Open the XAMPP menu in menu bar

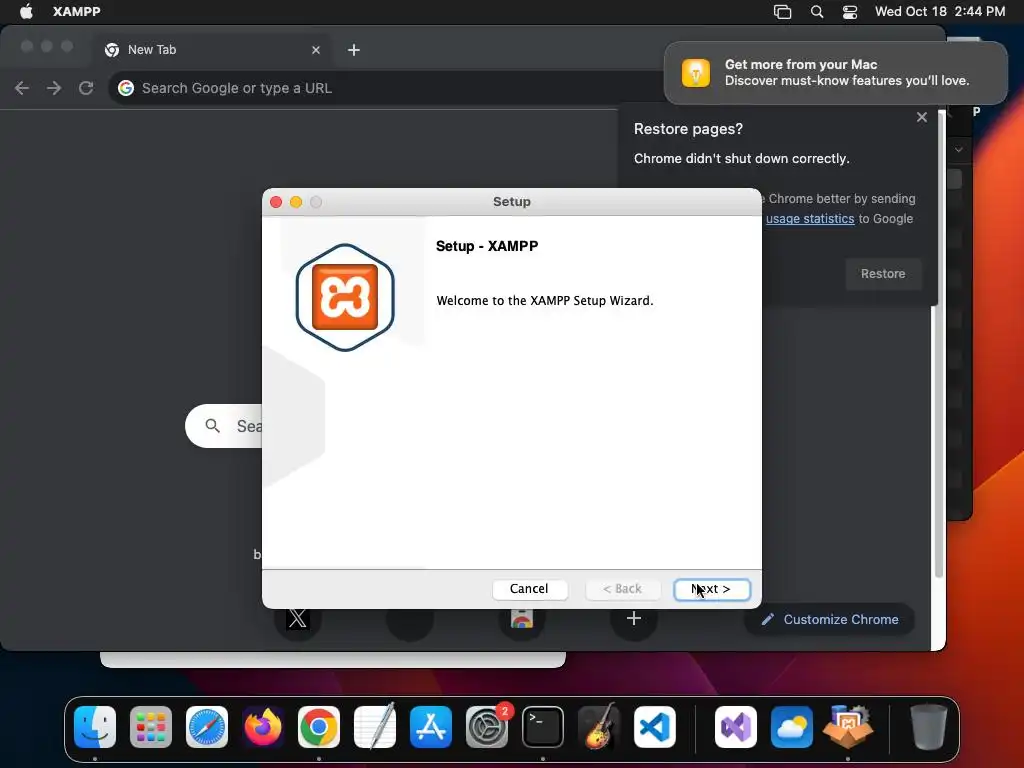point(76,12)
